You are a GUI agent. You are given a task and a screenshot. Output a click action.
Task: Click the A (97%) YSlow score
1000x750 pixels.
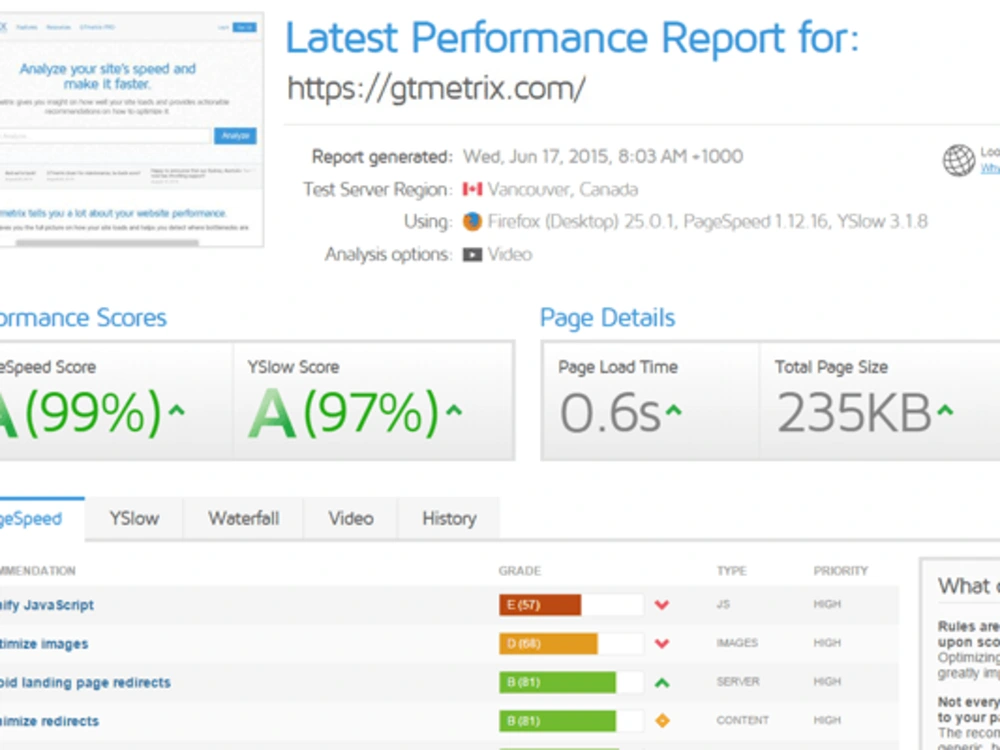(344, 412)
